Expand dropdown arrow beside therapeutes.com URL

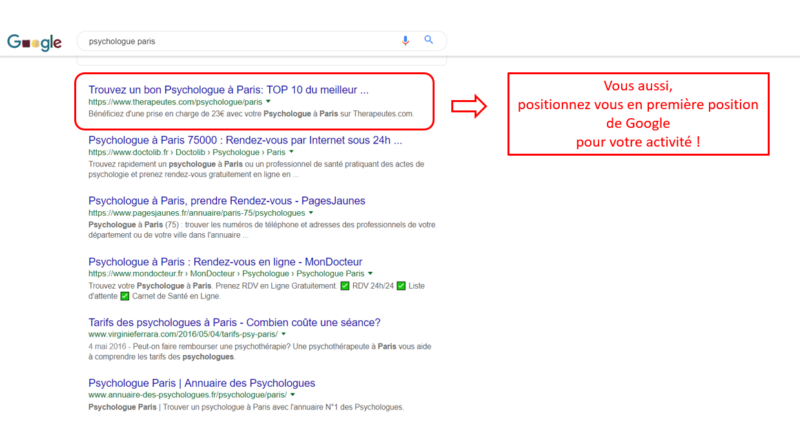coord(268,102)
